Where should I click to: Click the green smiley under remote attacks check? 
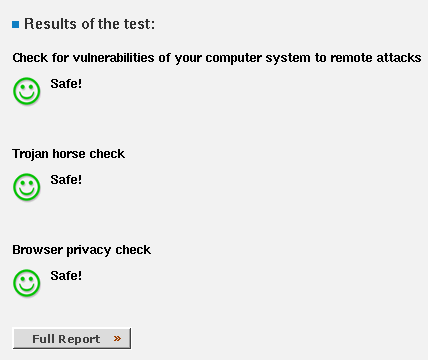(27, 91)
